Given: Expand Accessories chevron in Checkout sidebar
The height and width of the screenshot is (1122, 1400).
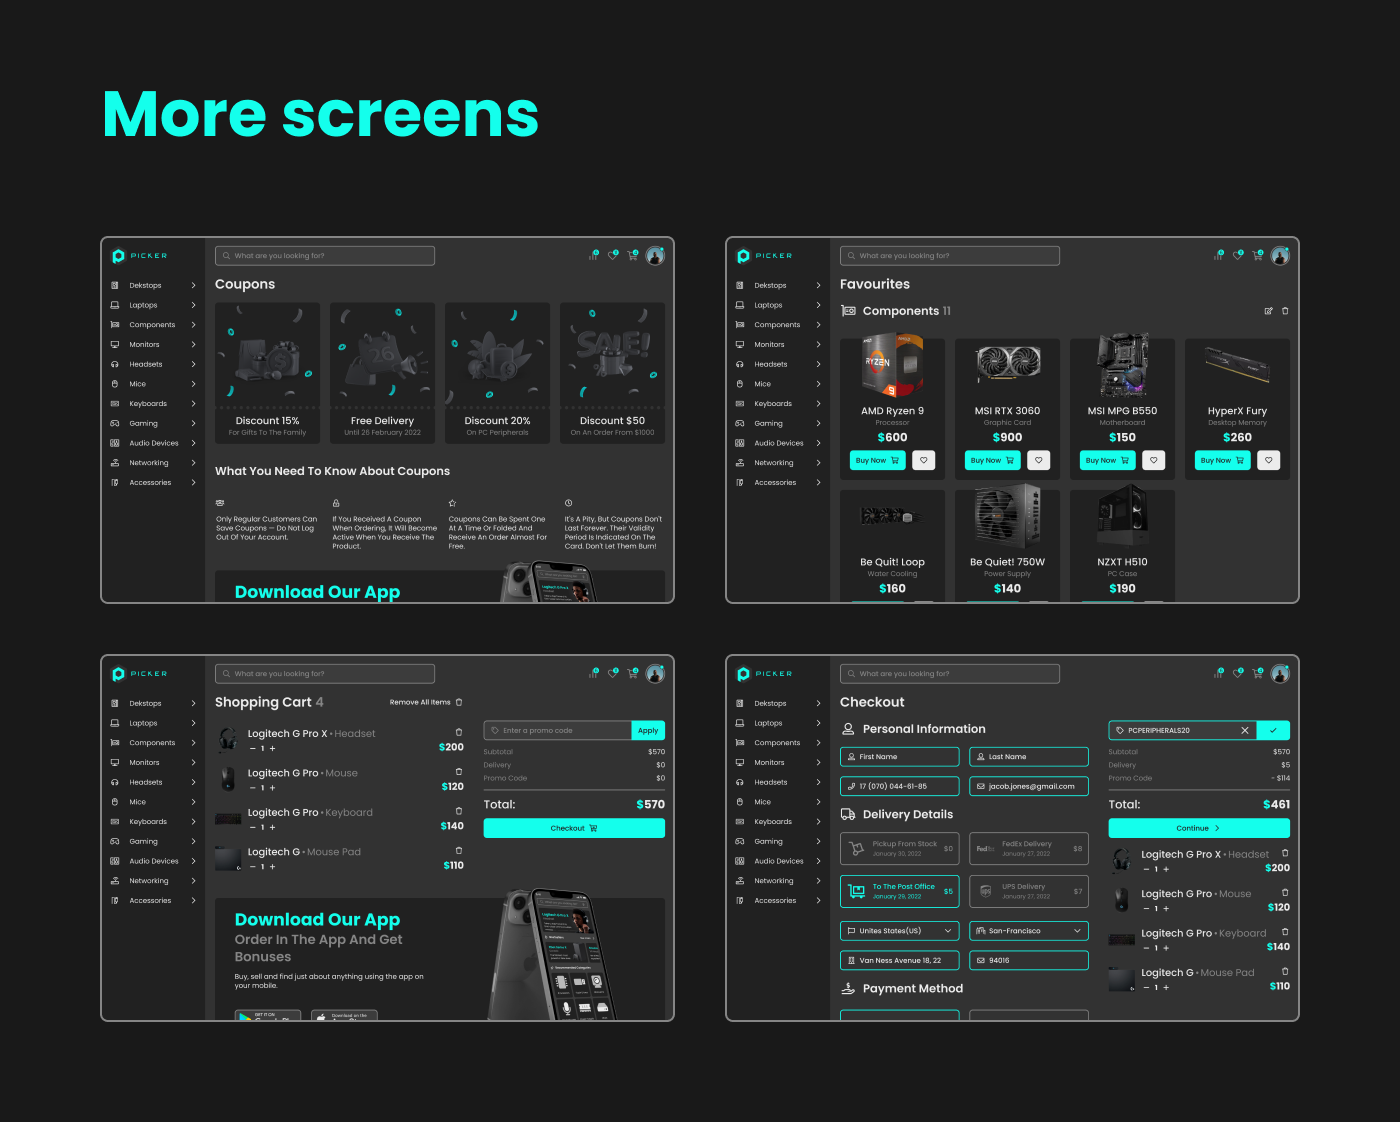Looking at the screenshot, I should coord(818,901).
